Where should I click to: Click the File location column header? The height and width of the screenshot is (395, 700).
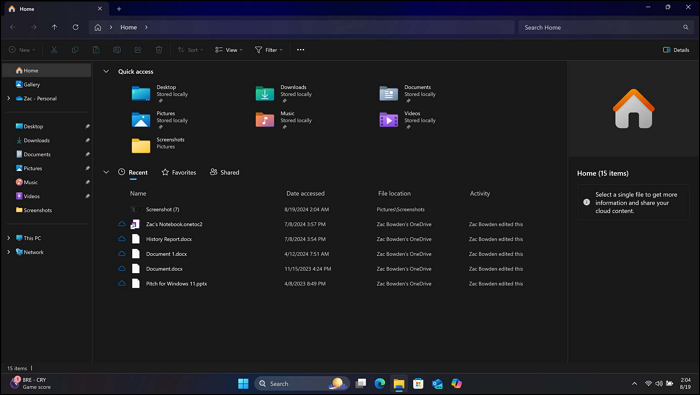pyautogui.click(x=394, y=193)
